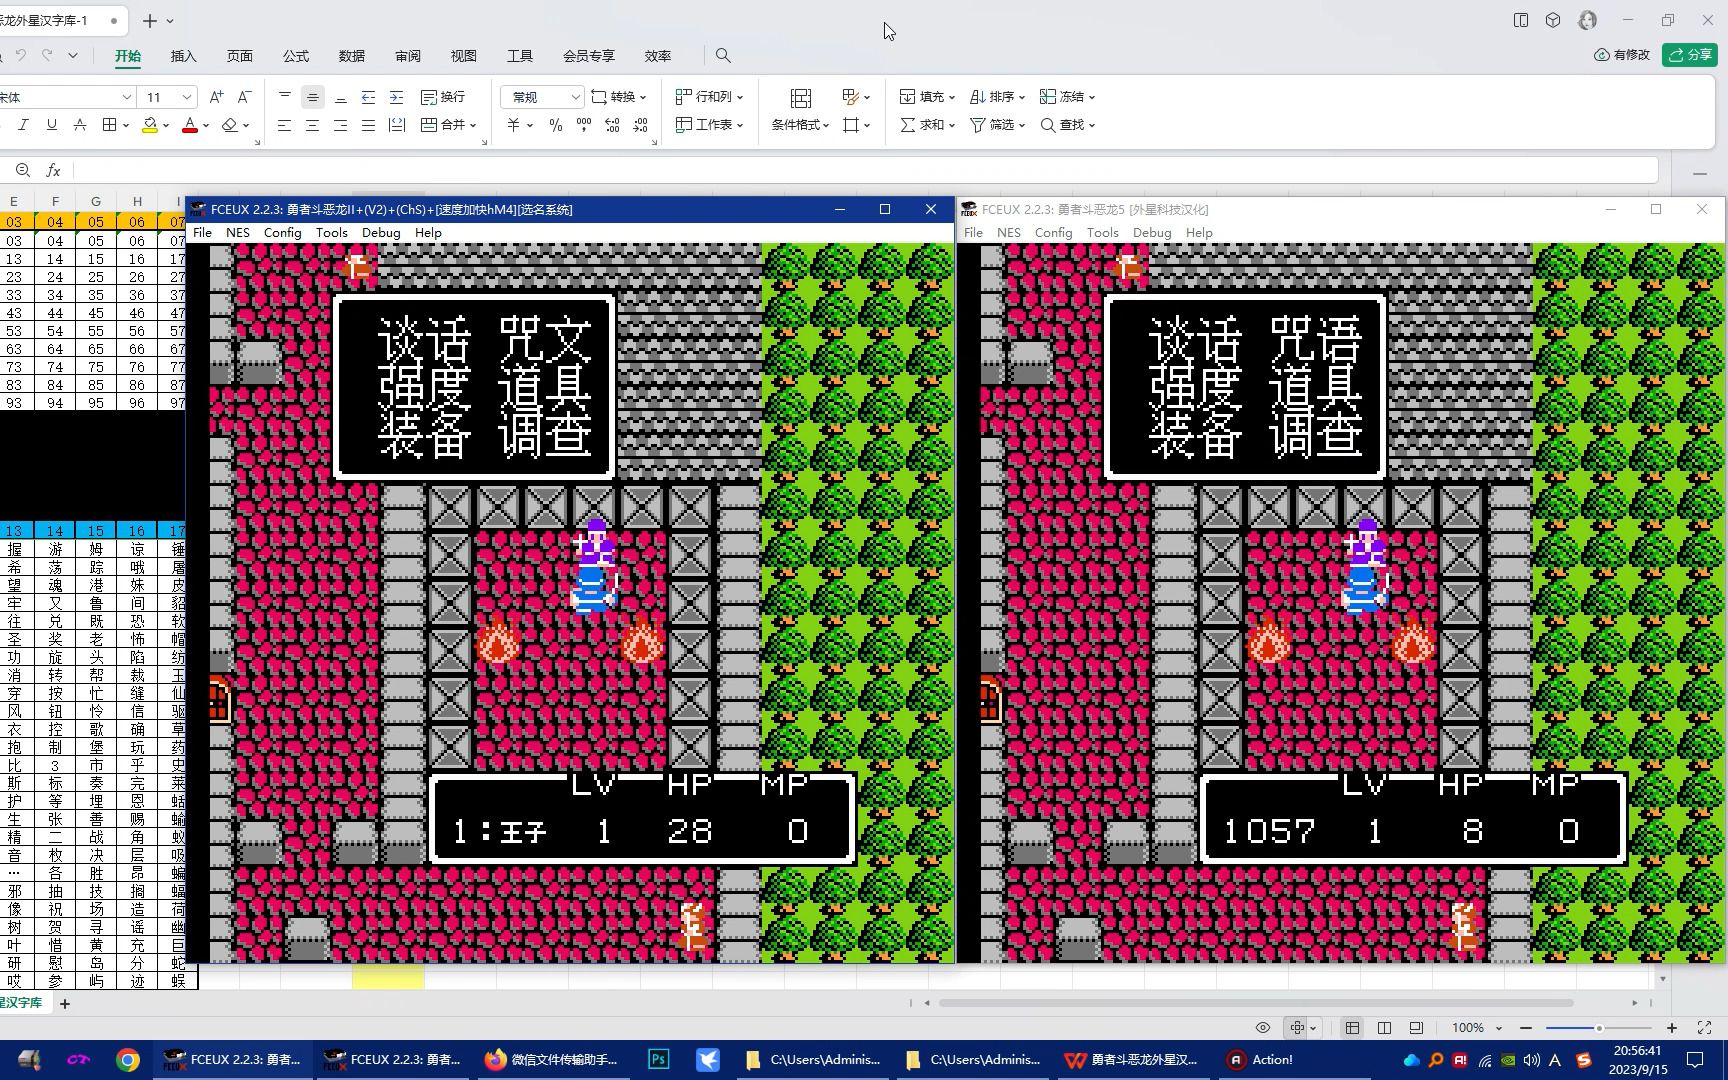Apply percent style format
1728x1080 pixels.
click(556, 125)
